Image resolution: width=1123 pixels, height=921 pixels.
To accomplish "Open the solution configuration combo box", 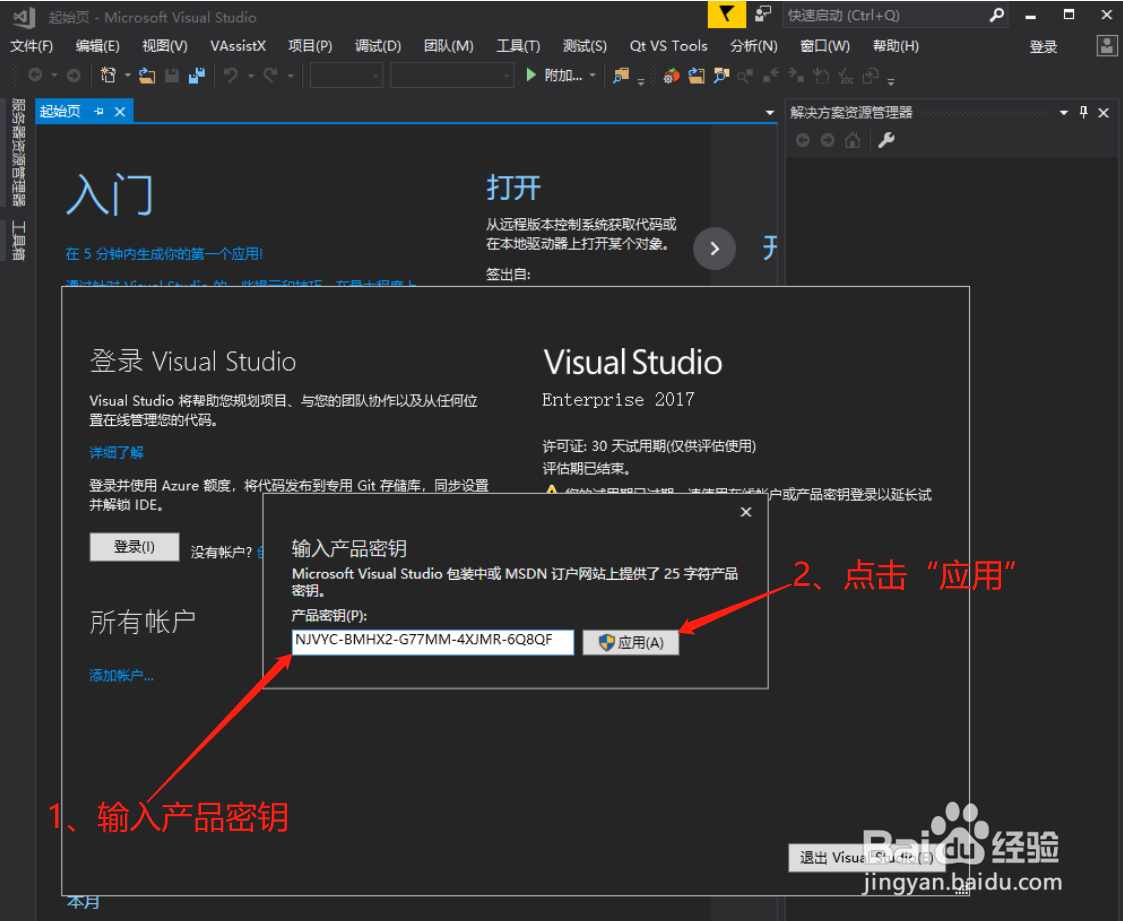I will 347,75.
